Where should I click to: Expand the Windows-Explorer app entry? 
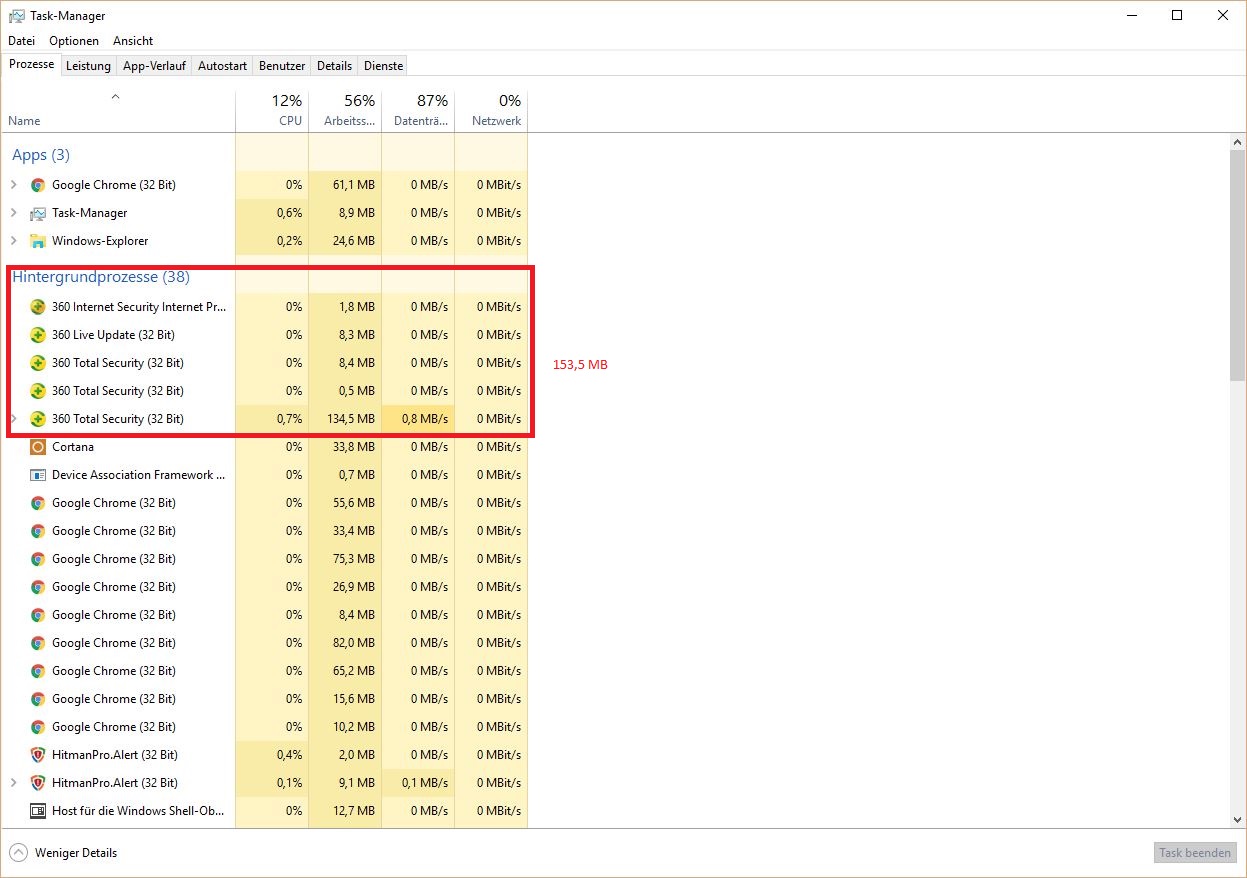(14, 241)
